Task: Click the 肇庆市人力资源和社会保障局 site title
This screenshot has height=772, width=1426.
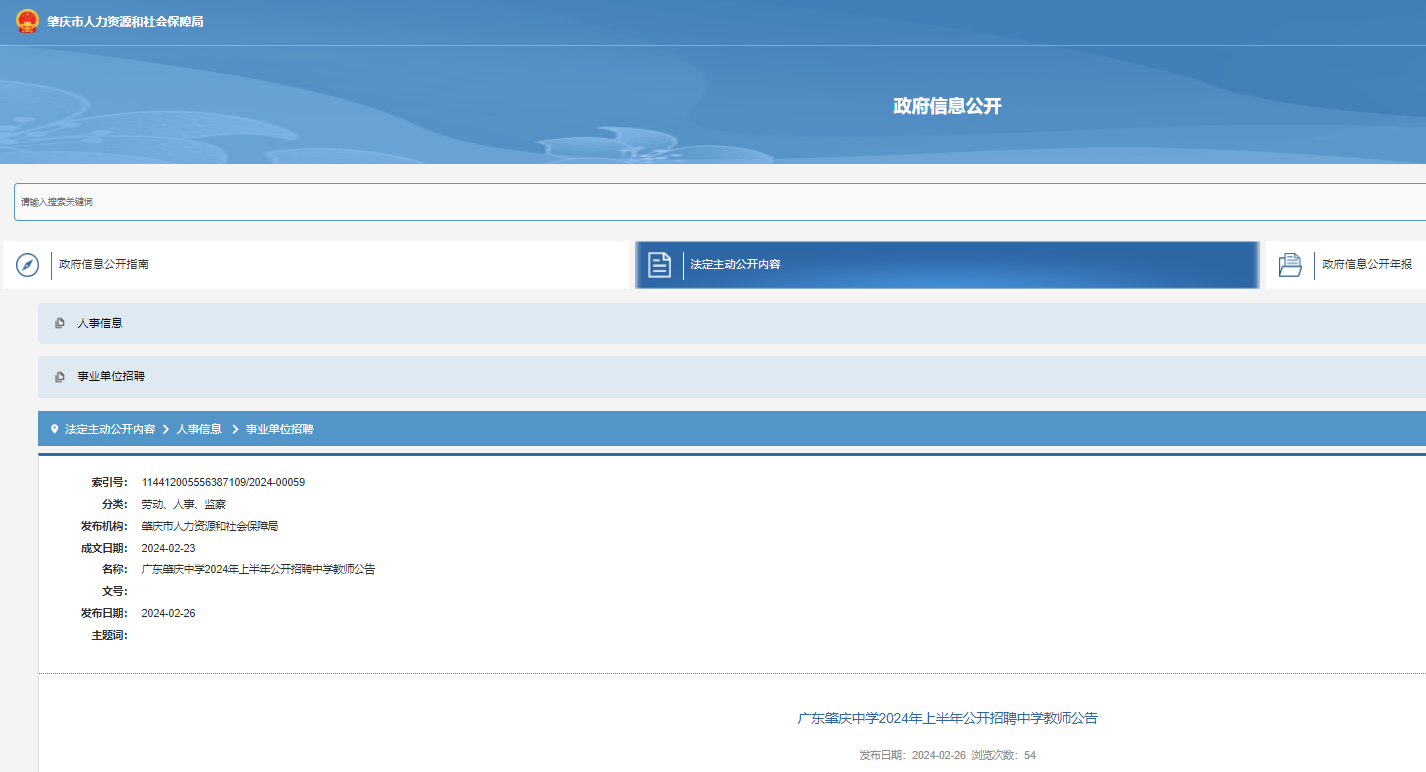Action: (125, 21)
